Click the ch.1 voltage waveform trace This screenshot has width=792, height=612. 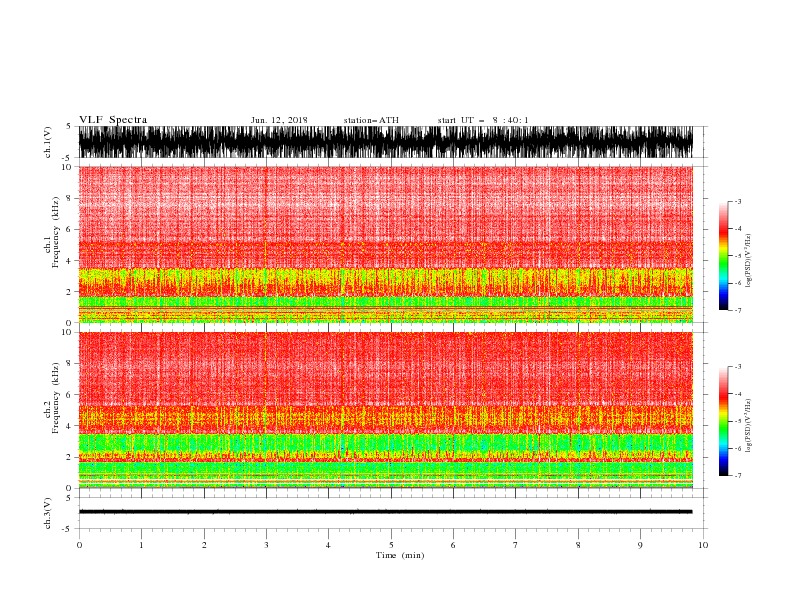pyautogui.click(x=385, y=142)
